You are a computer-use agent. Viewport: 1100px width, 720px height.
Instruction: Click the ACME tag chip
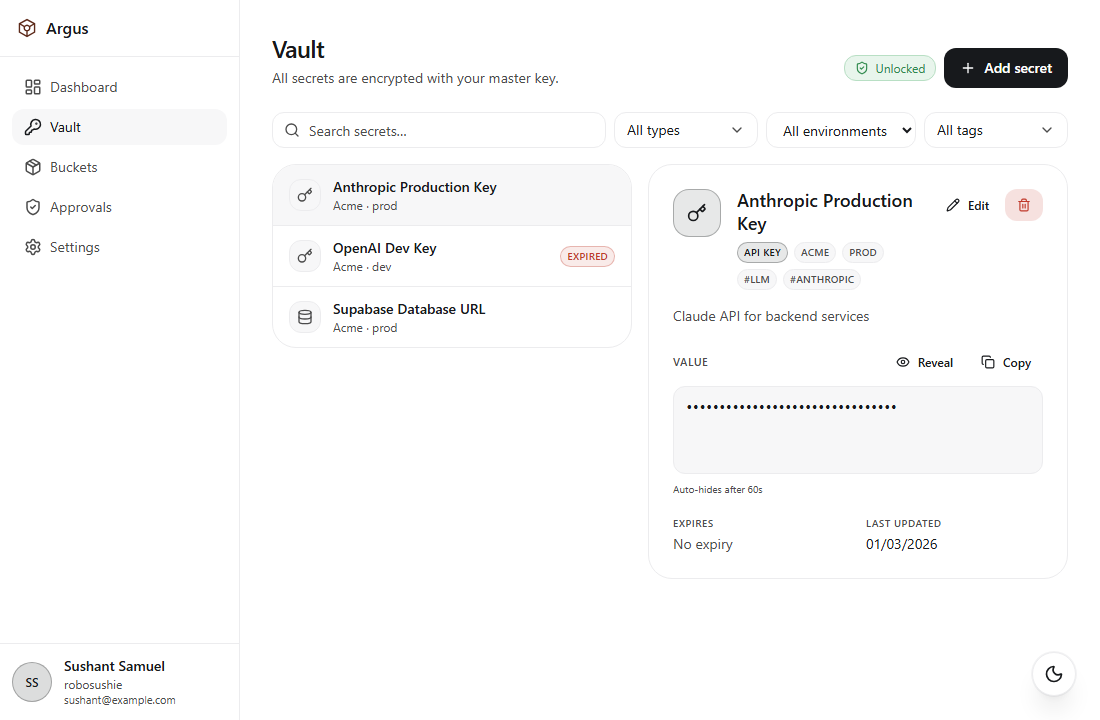coord(814,253)
